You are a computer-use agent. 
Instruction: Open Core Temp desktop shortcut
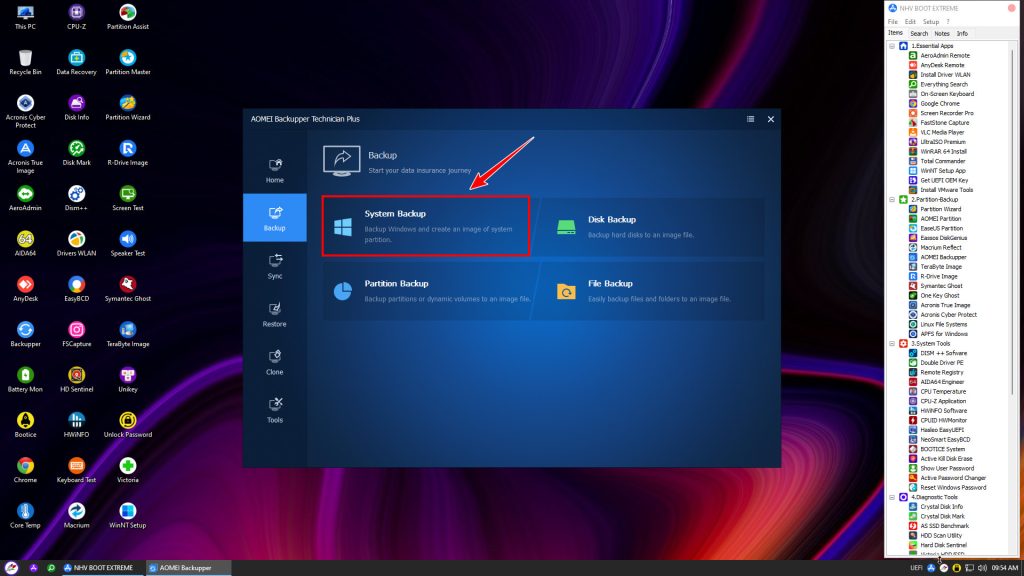click(x=25, y=515)
